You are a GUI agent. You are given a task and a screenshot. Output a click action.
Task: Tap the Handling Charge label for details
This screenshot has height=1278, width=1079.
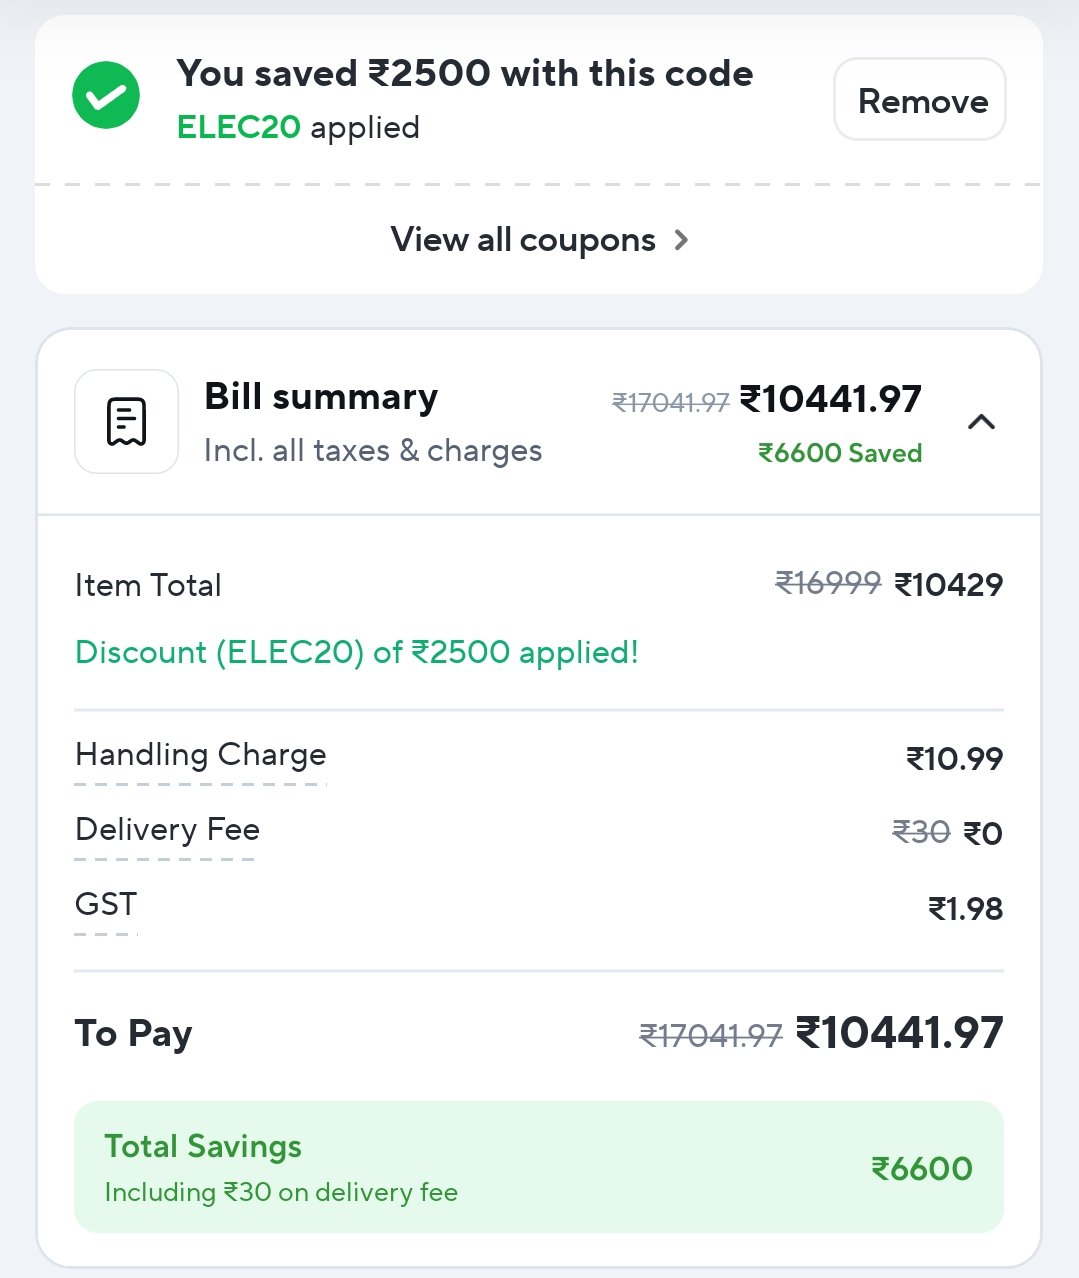201,755
